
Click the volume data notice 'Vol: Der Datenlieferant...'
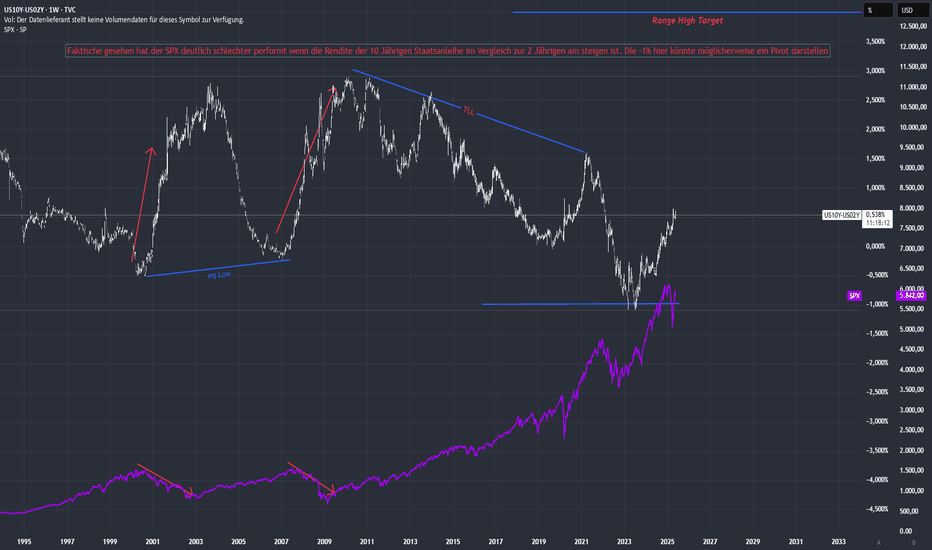coord(124,20)
